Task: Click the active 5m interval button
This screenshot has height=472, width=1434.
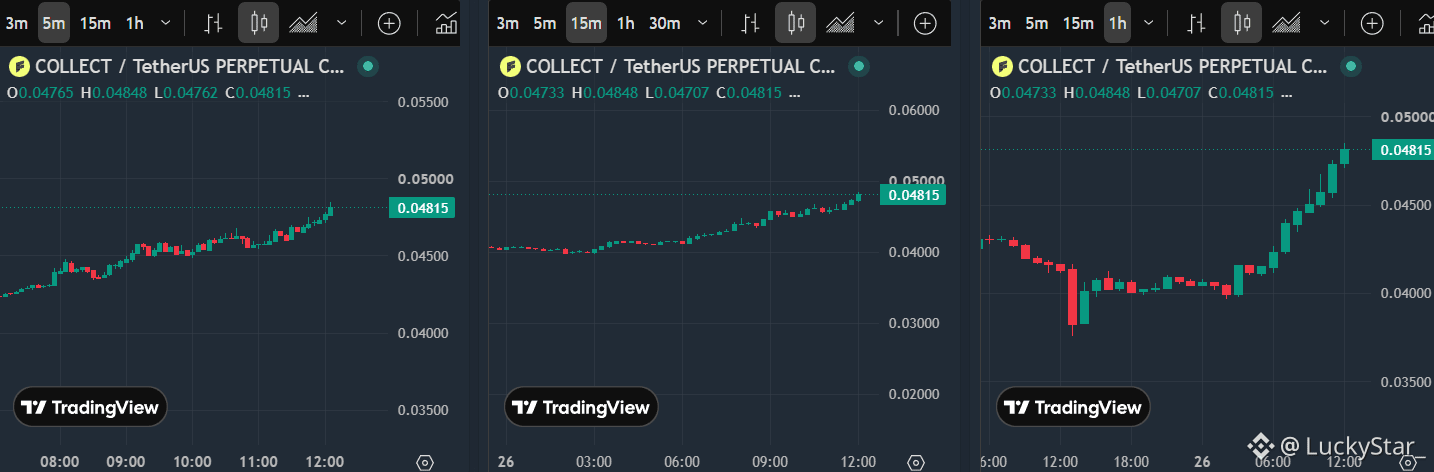Action: pos(54,23)
